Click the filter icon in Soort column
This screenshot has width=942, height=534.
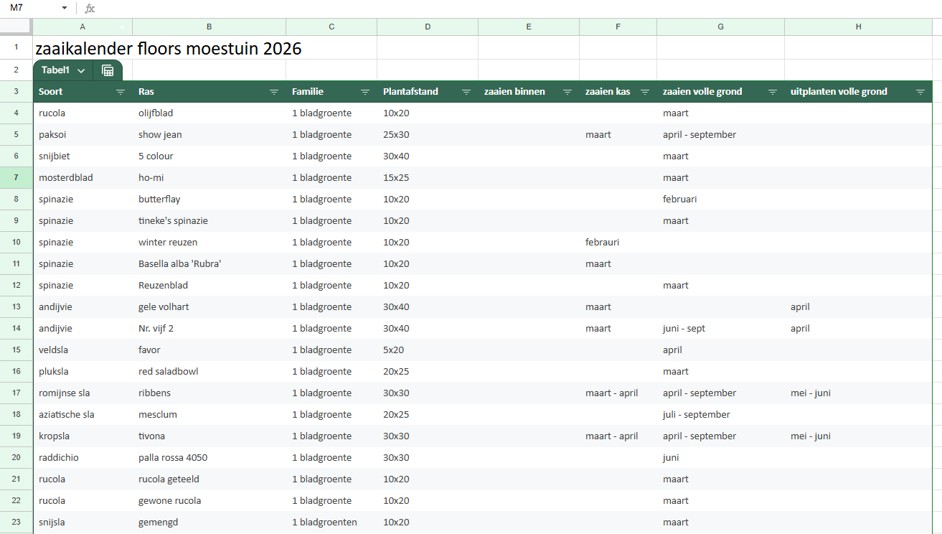point(120,92)
